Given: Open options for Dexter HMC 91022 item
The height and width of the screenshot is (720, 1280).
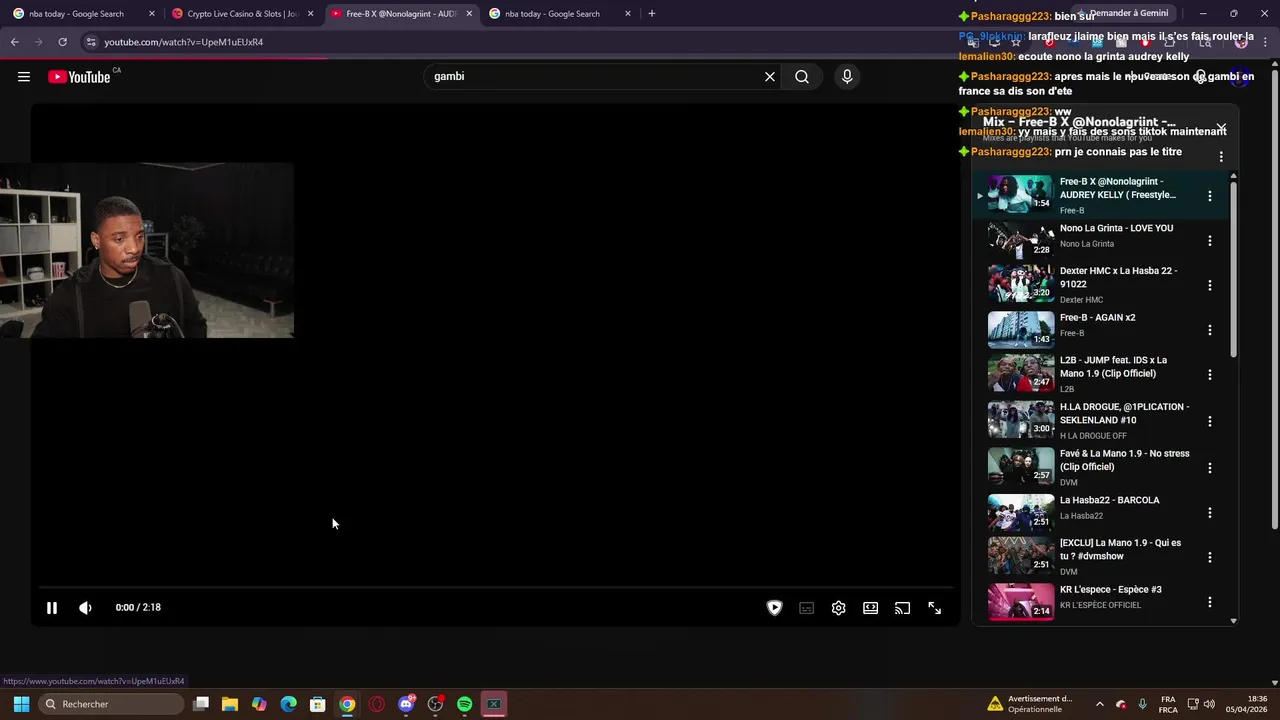Looking at the screenshot, I should click(x=1209, y=285).
